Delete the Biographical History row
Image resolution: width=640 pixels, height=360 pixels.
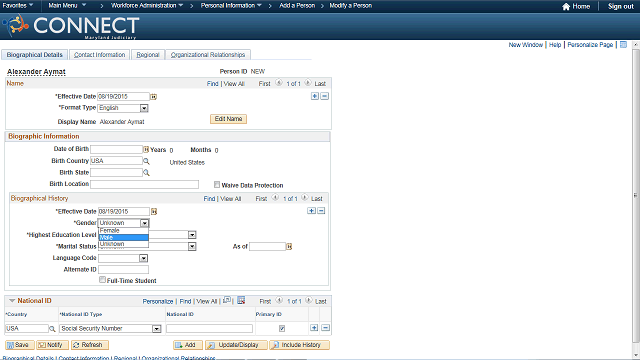click(321, 211)
